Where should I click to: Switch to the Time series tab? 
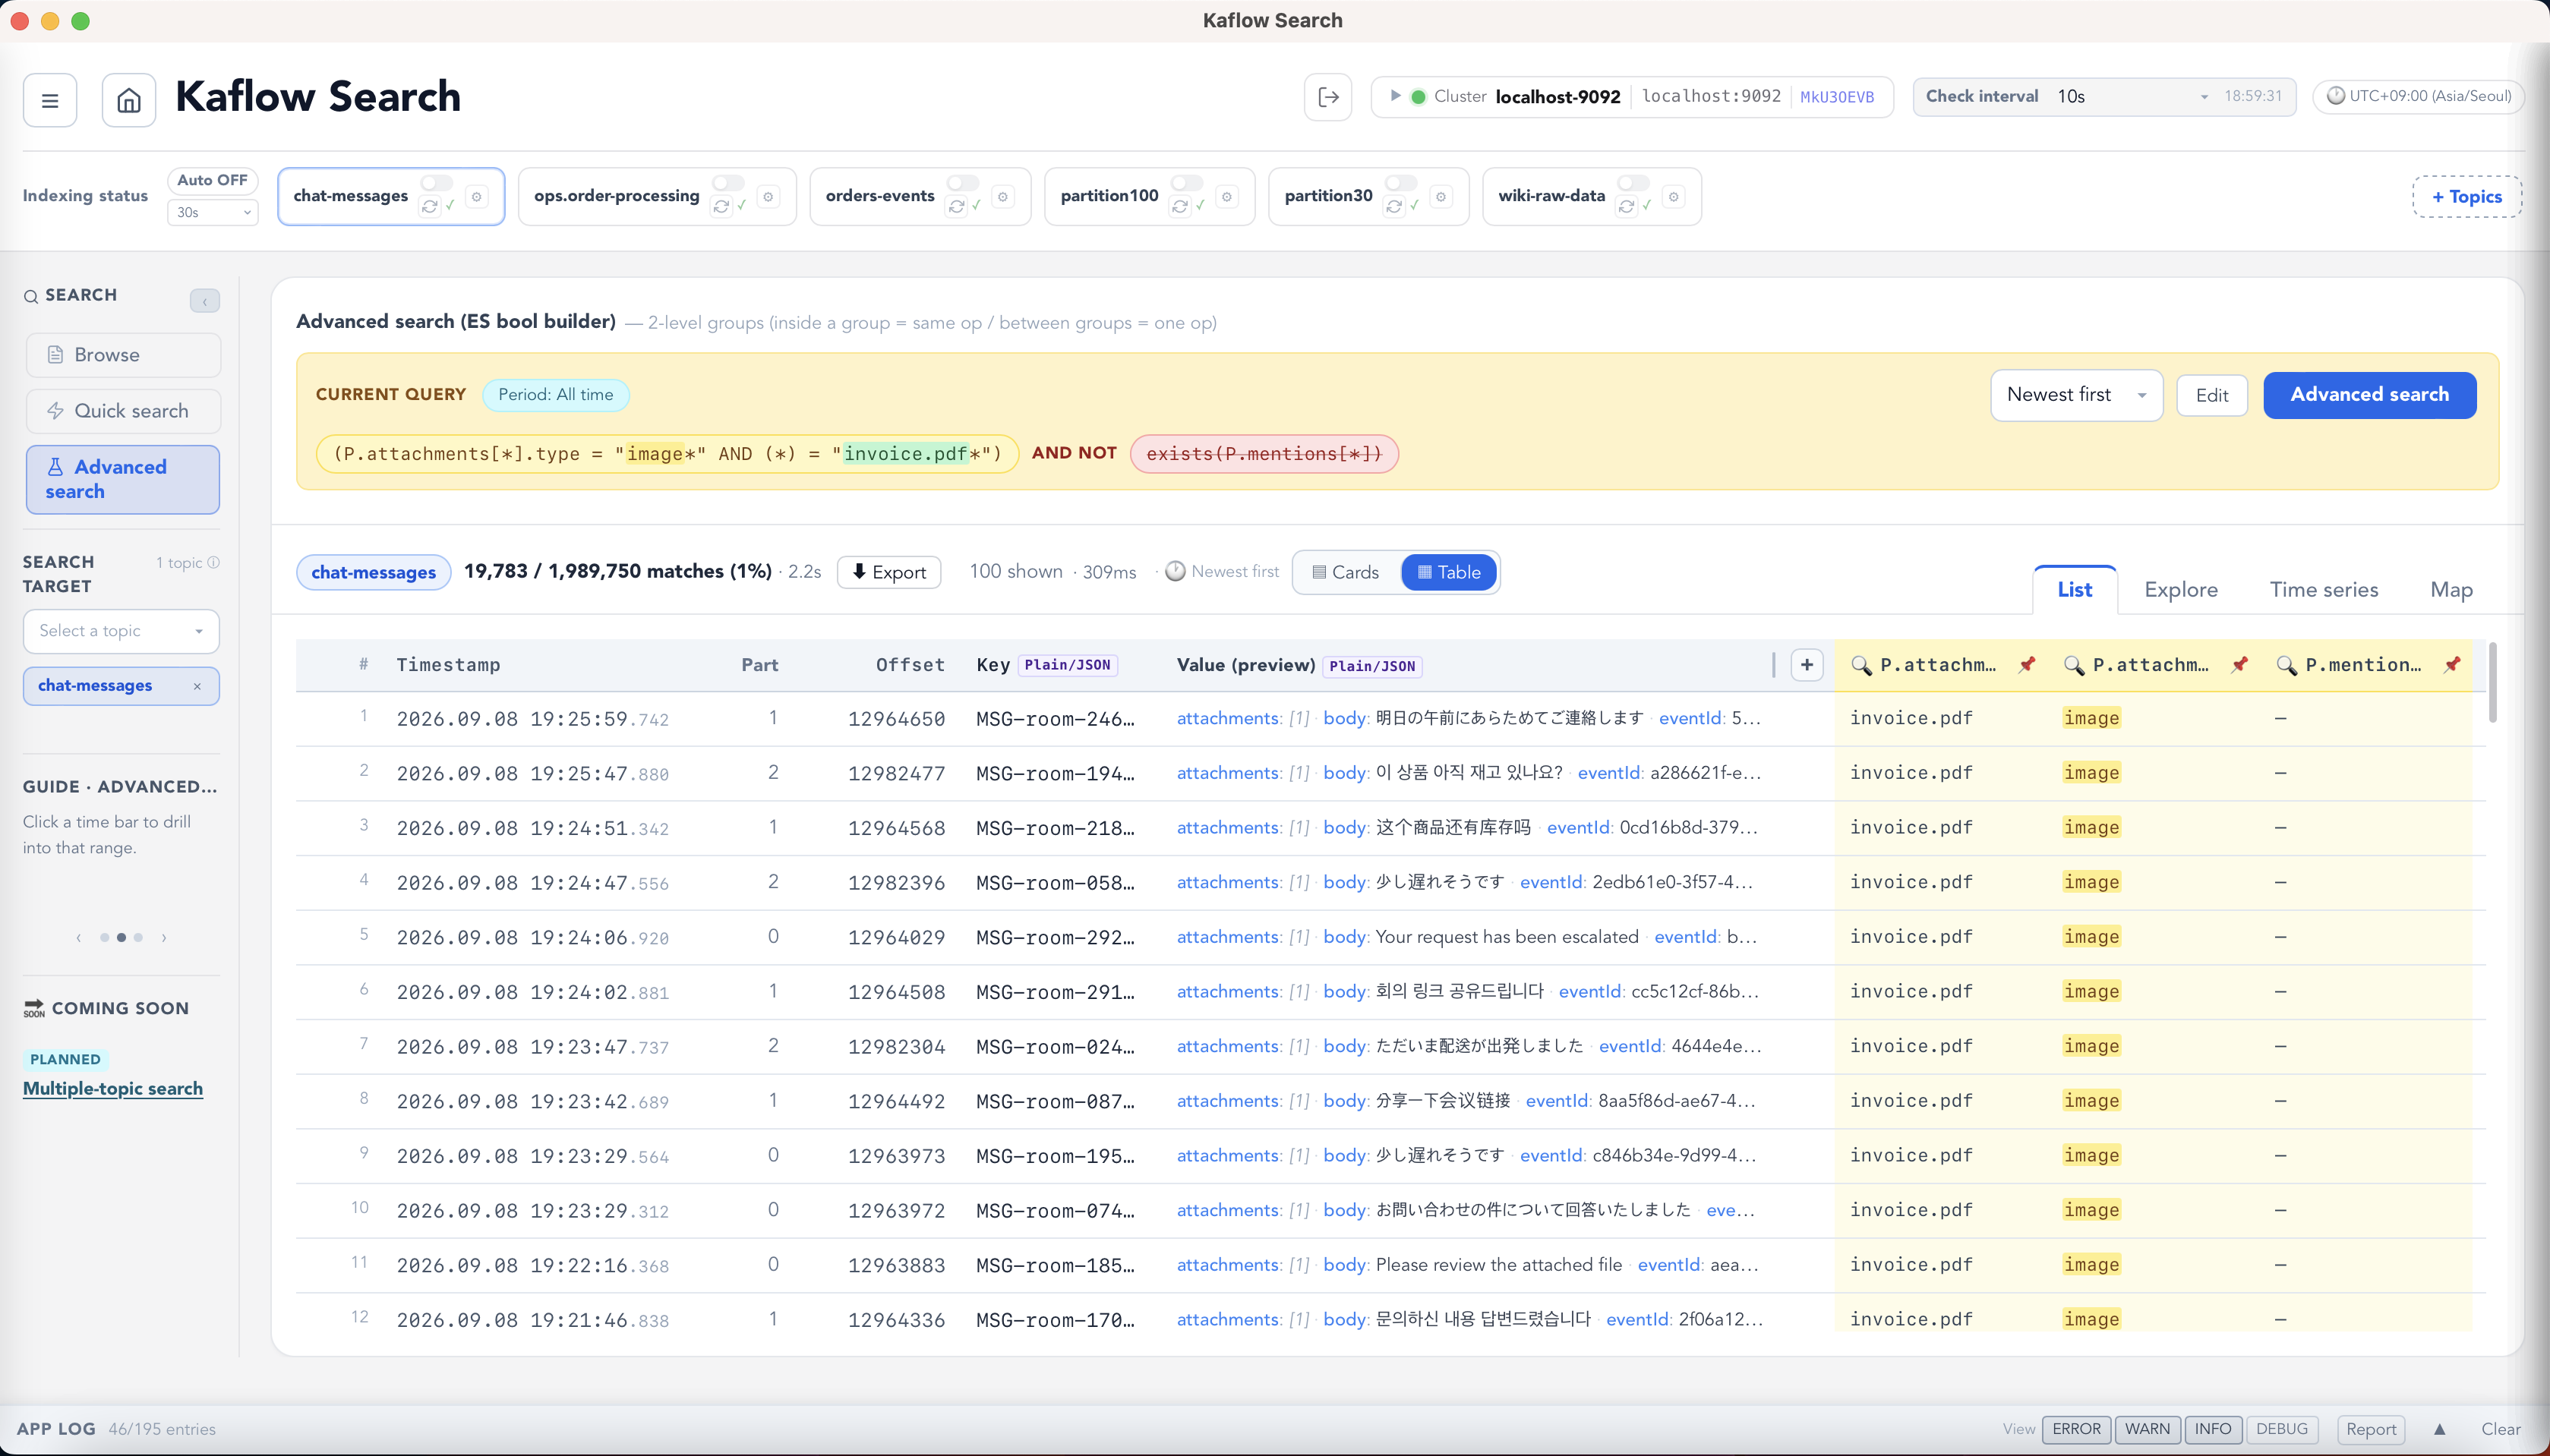coord(2324,590)
